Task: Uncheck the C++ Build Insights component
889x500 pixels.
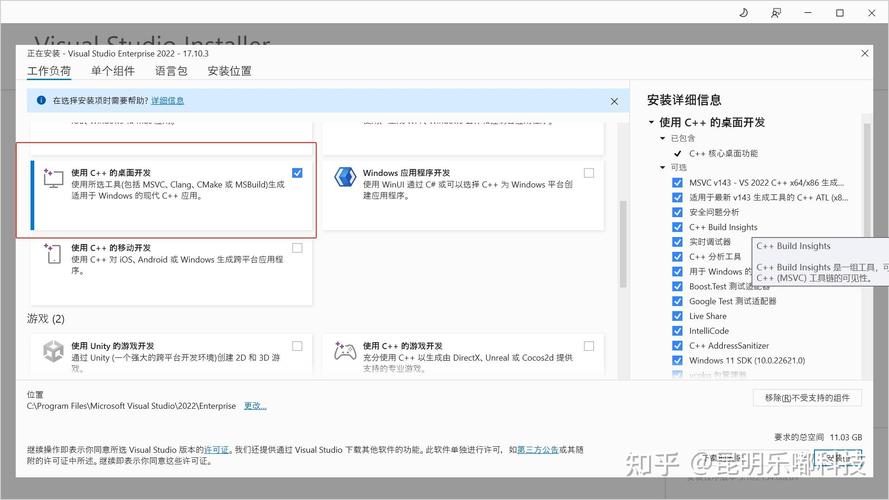Action: pos(677,227)
